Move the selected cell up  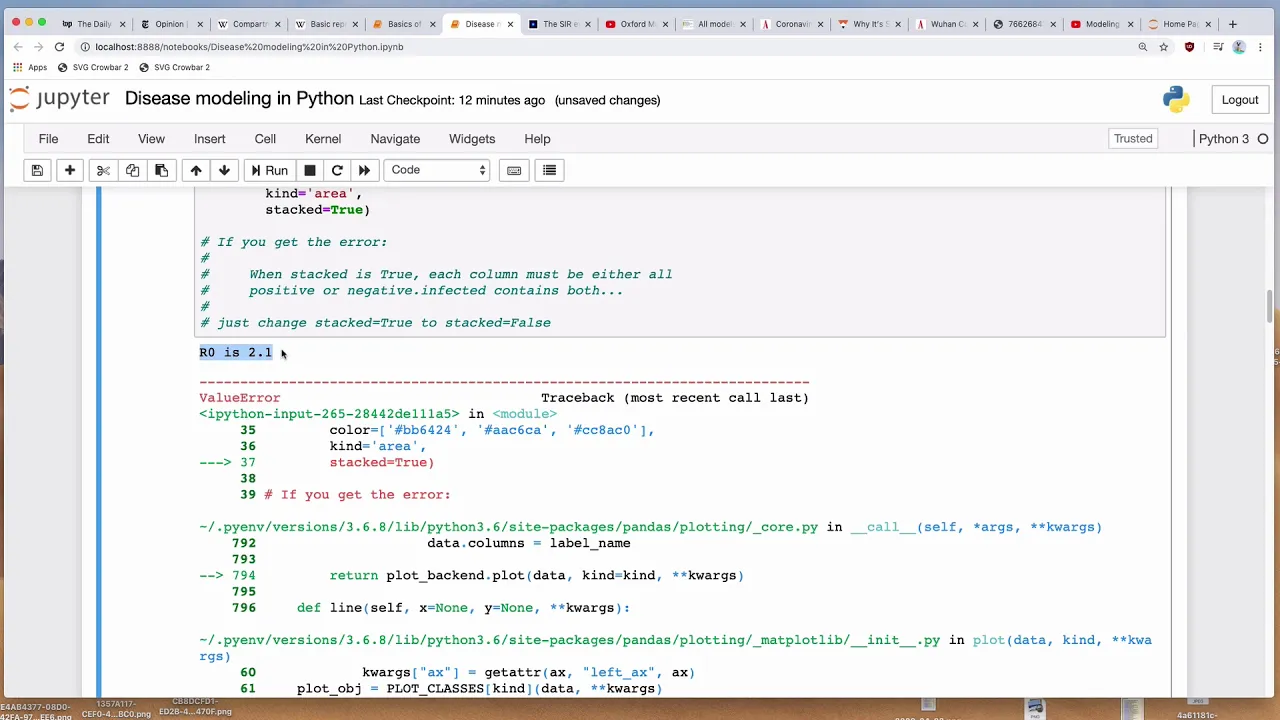coord(196,170)
